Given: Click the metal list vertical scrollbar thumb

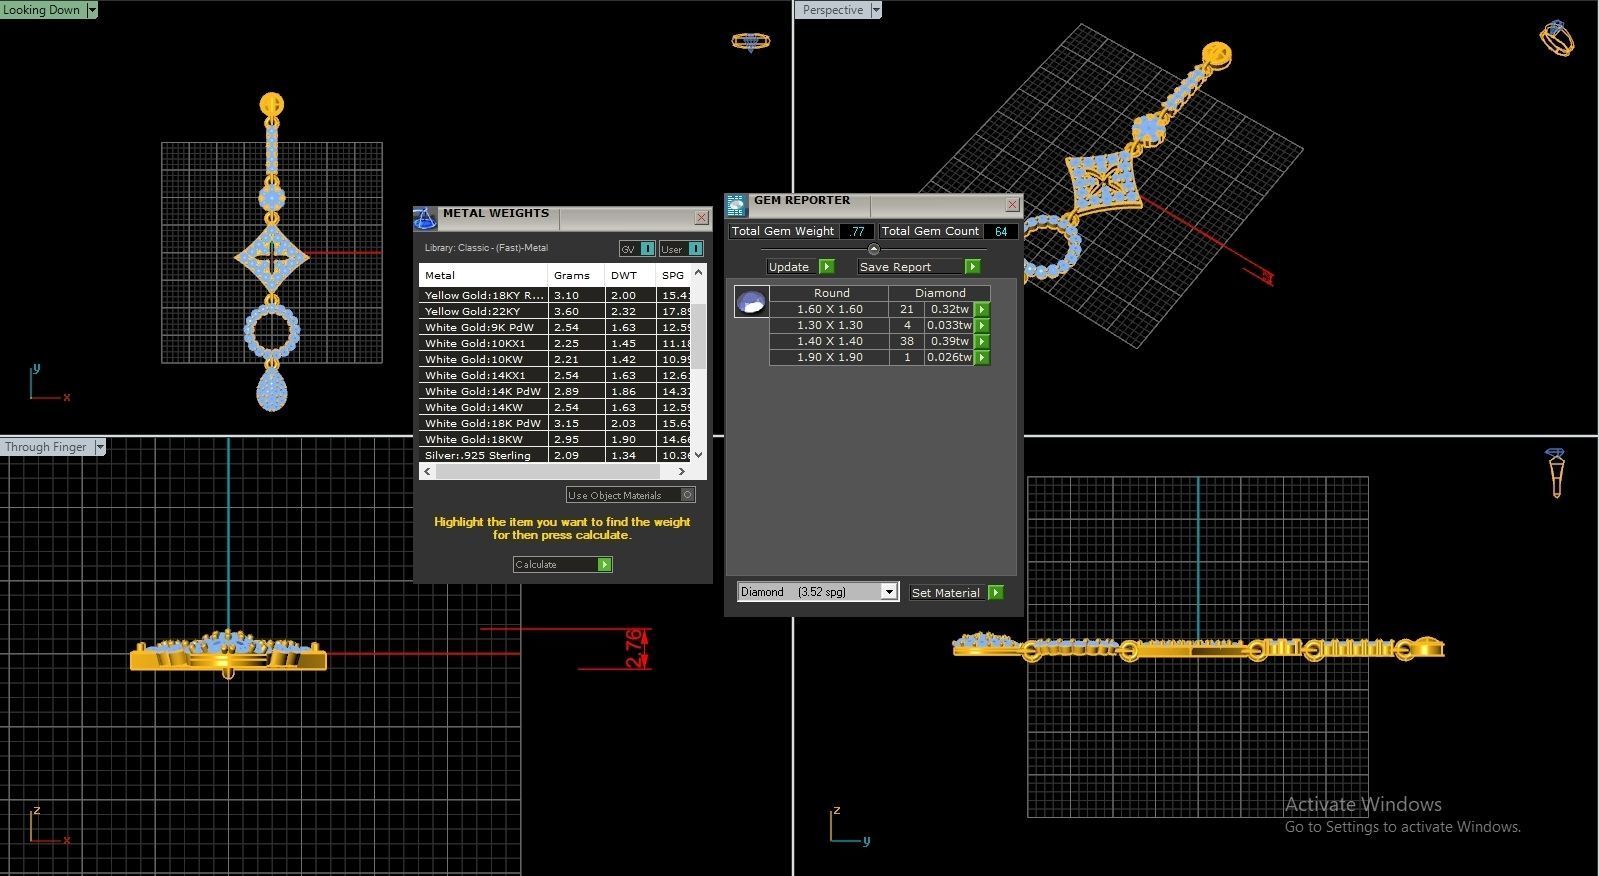Looking at the screenshot, I should [699, 336].
